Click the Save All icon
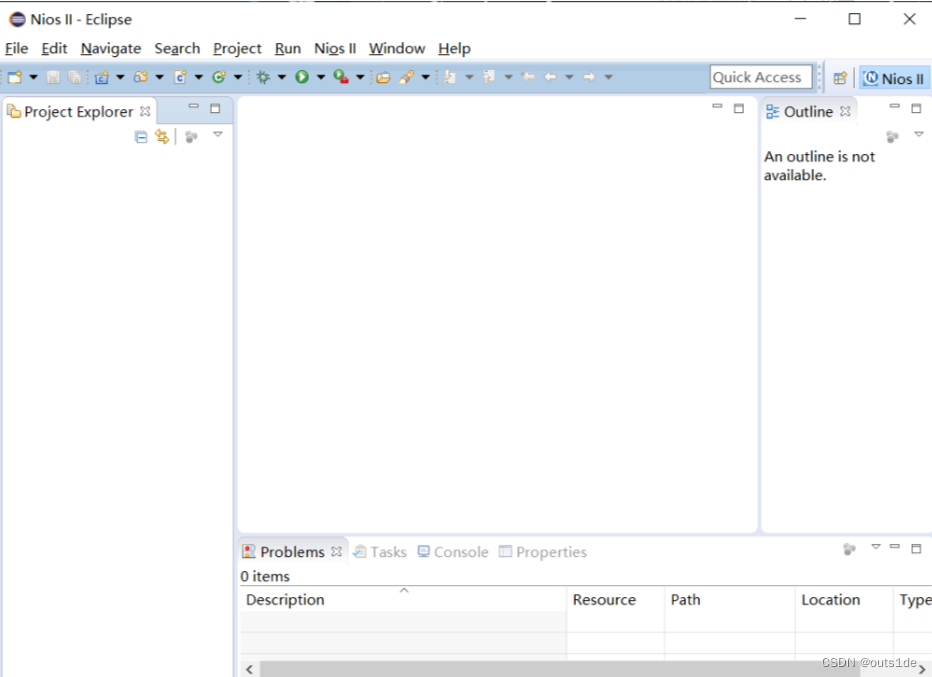Image resolution: width=932 pixels, height=677 pixels. pos(74,77)
